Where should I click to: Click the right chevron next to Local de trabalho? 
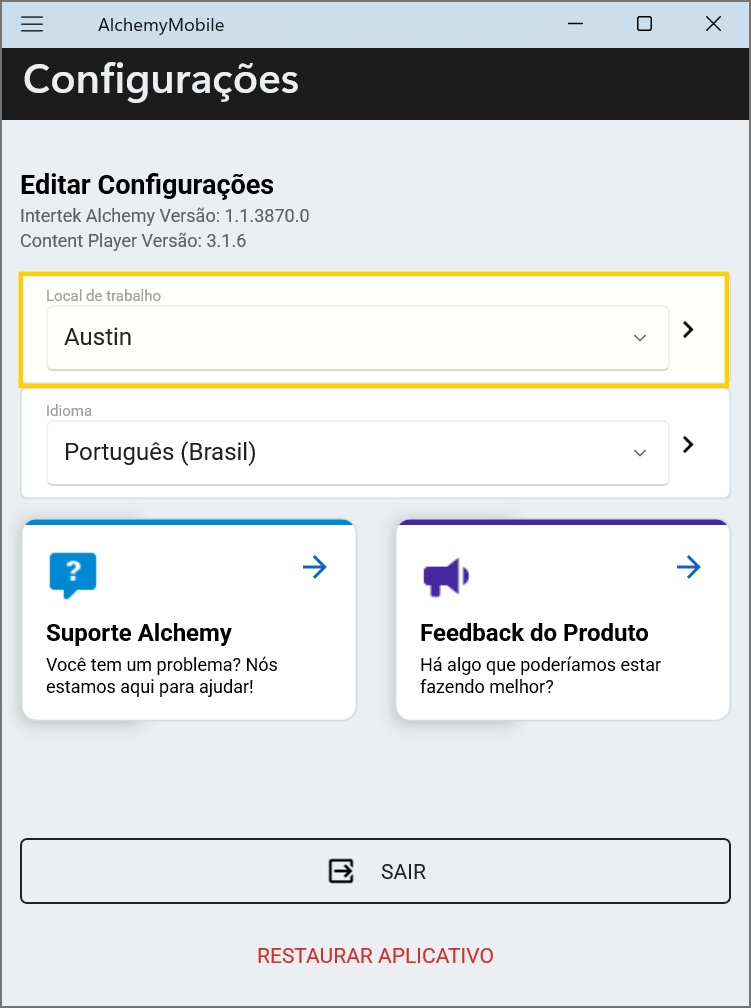tap(688, 330)
